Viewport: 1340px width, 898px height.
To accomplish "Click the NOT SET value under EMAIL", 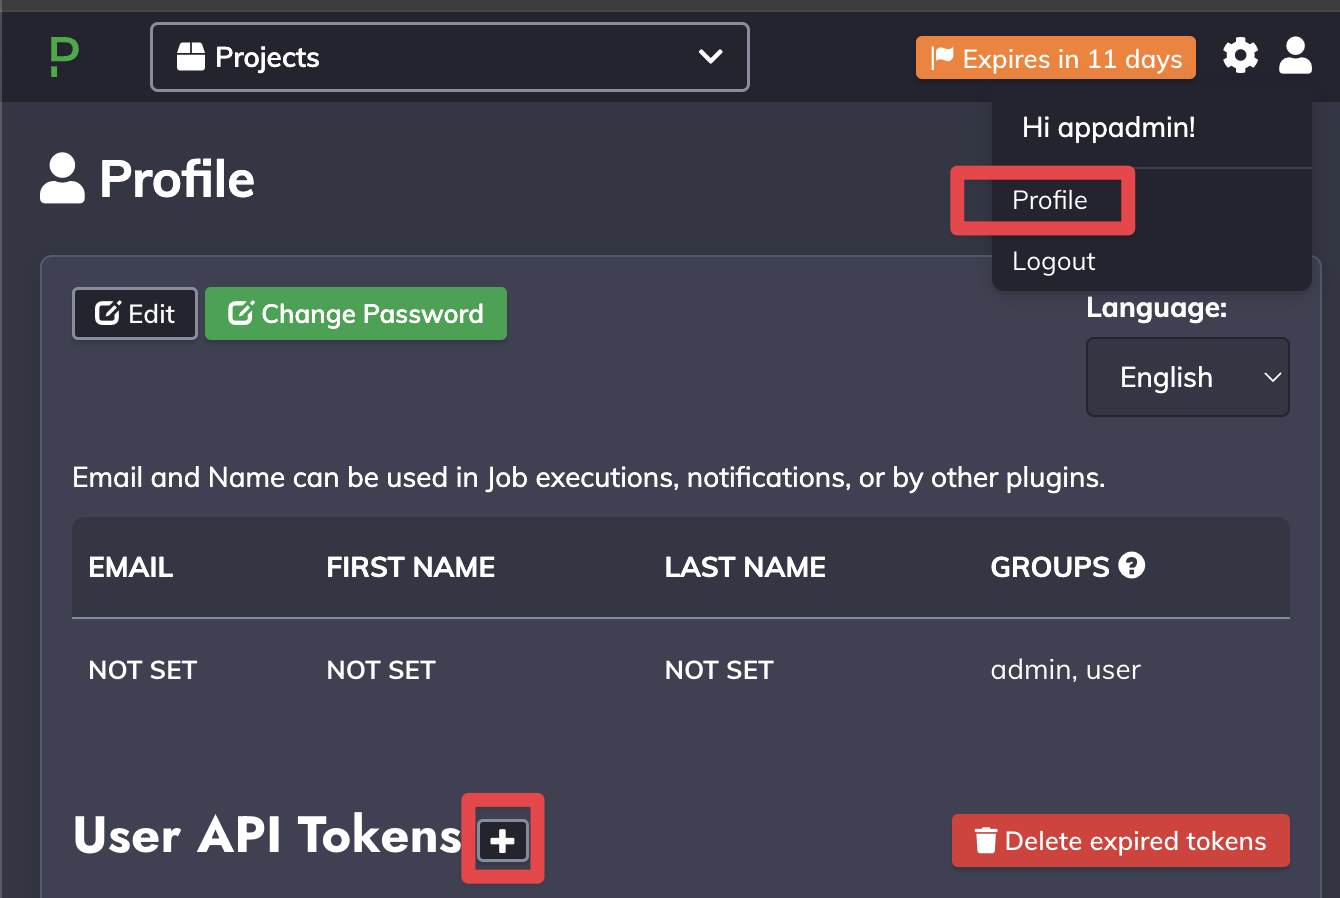I will point(143,670).
